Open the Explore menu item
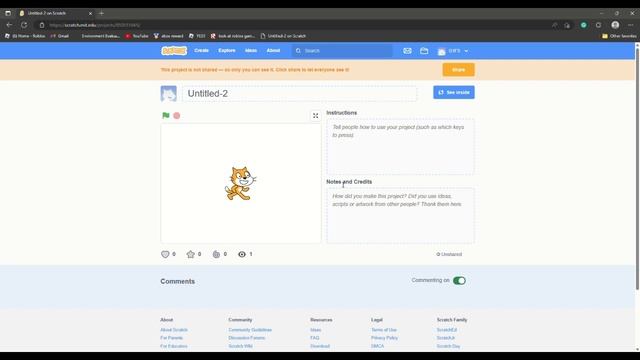The image size is (640, 360). (227, 51)
